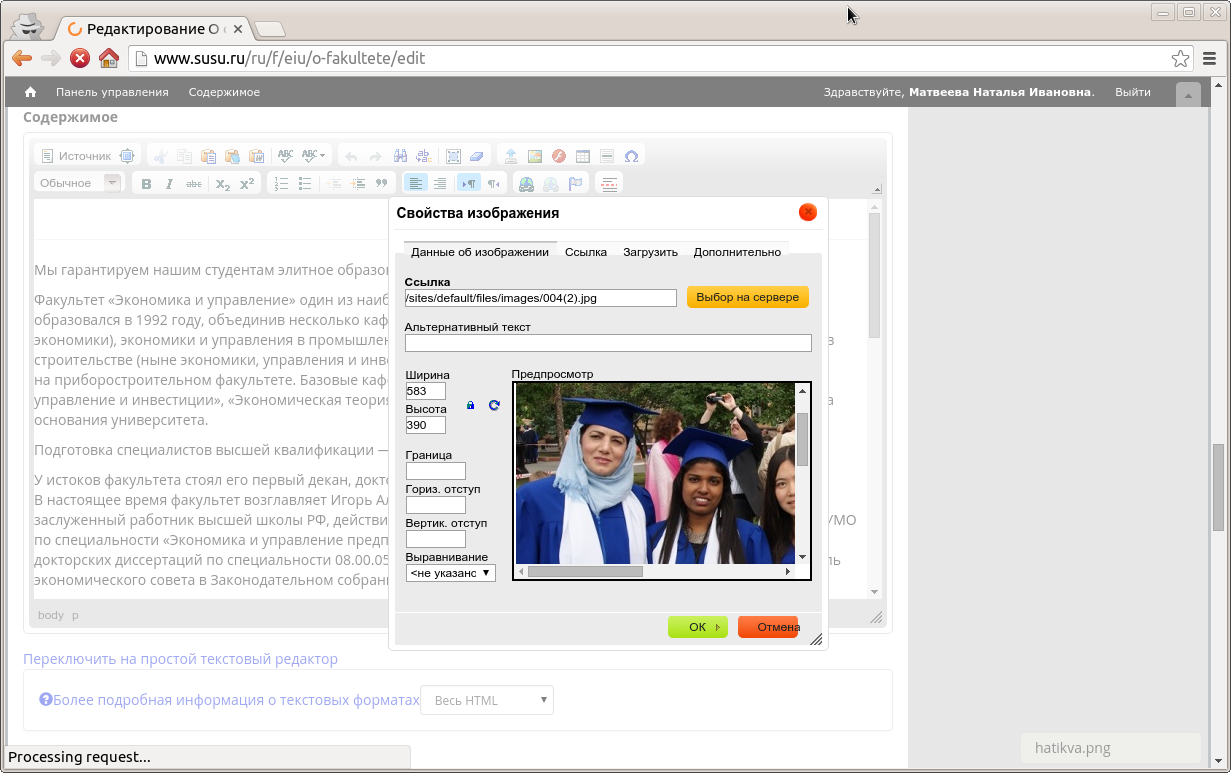The height and width of the screenshot is (773, 1231).
Task: Click the Альтернативный текст input field
Action: coord(608,343)
